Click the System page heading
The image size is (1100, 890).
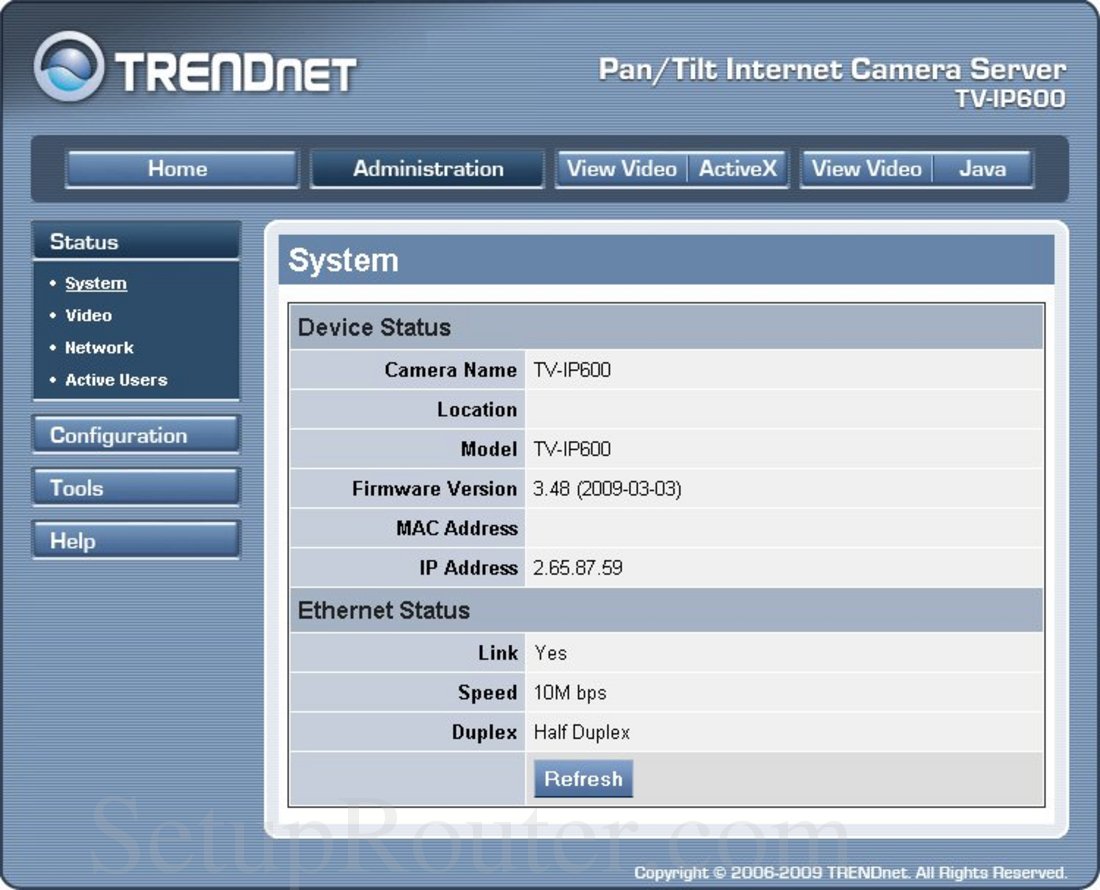(343, 260)
